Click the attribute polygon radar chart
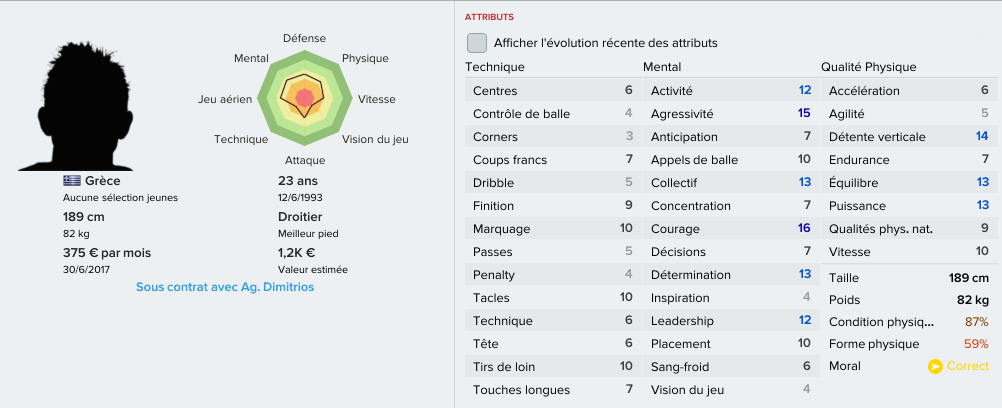 (305, 98)
